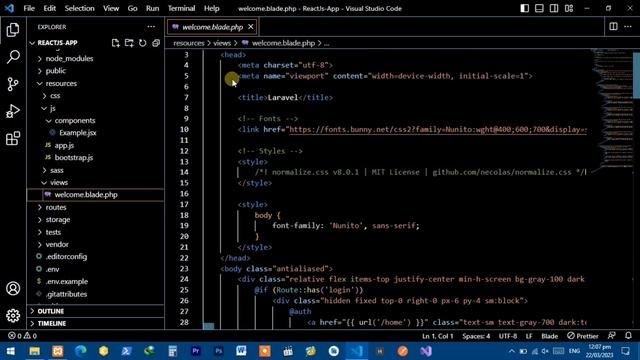Open notifications bell in status bar
The height and width of the screenshot is (360, 640).
coord(628,336)
